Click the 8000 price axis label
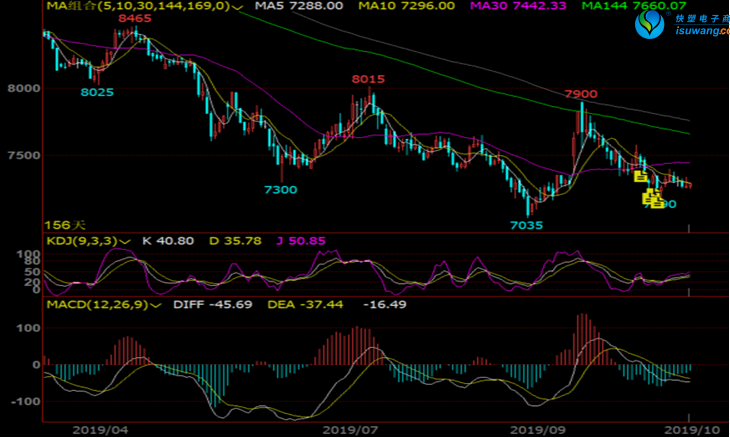 tap(24, 88)
